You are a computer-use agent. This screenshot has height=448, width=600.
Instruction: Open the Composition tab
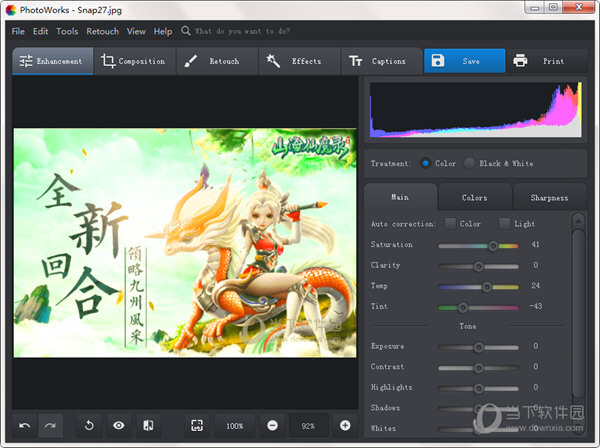coord(135,61)
